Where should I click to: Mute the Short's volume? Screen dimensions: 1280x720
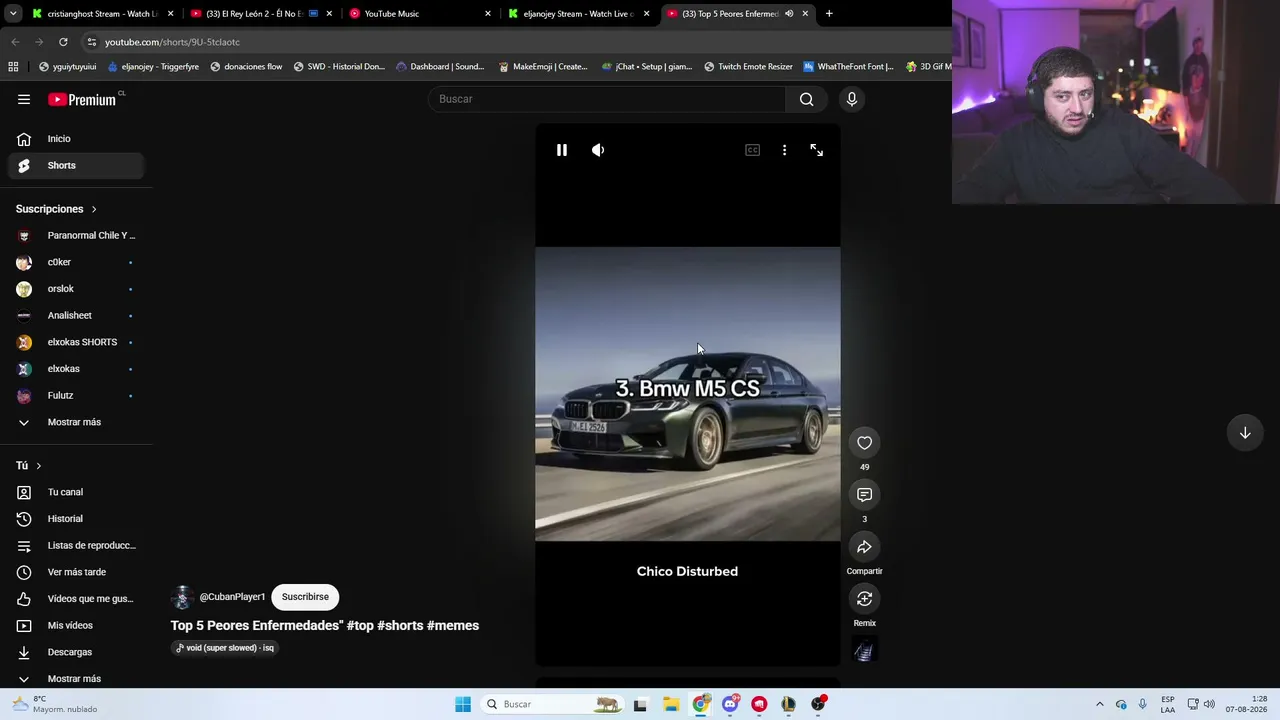(x=598, y=150)
